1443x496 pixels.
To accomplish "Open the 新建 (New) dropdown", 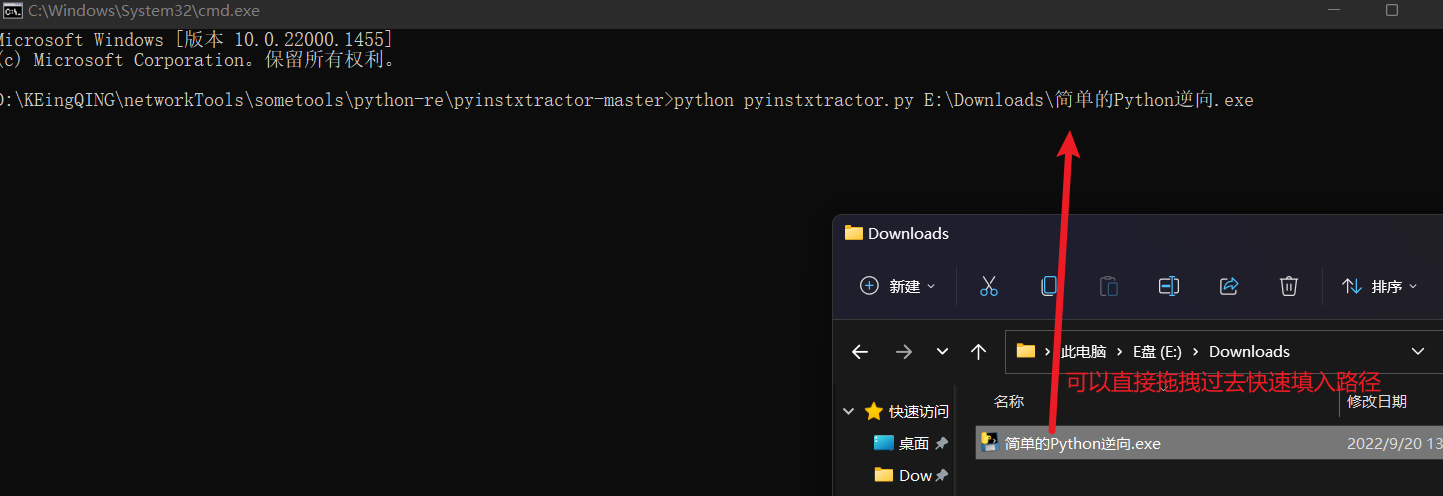I will (898, 286).
